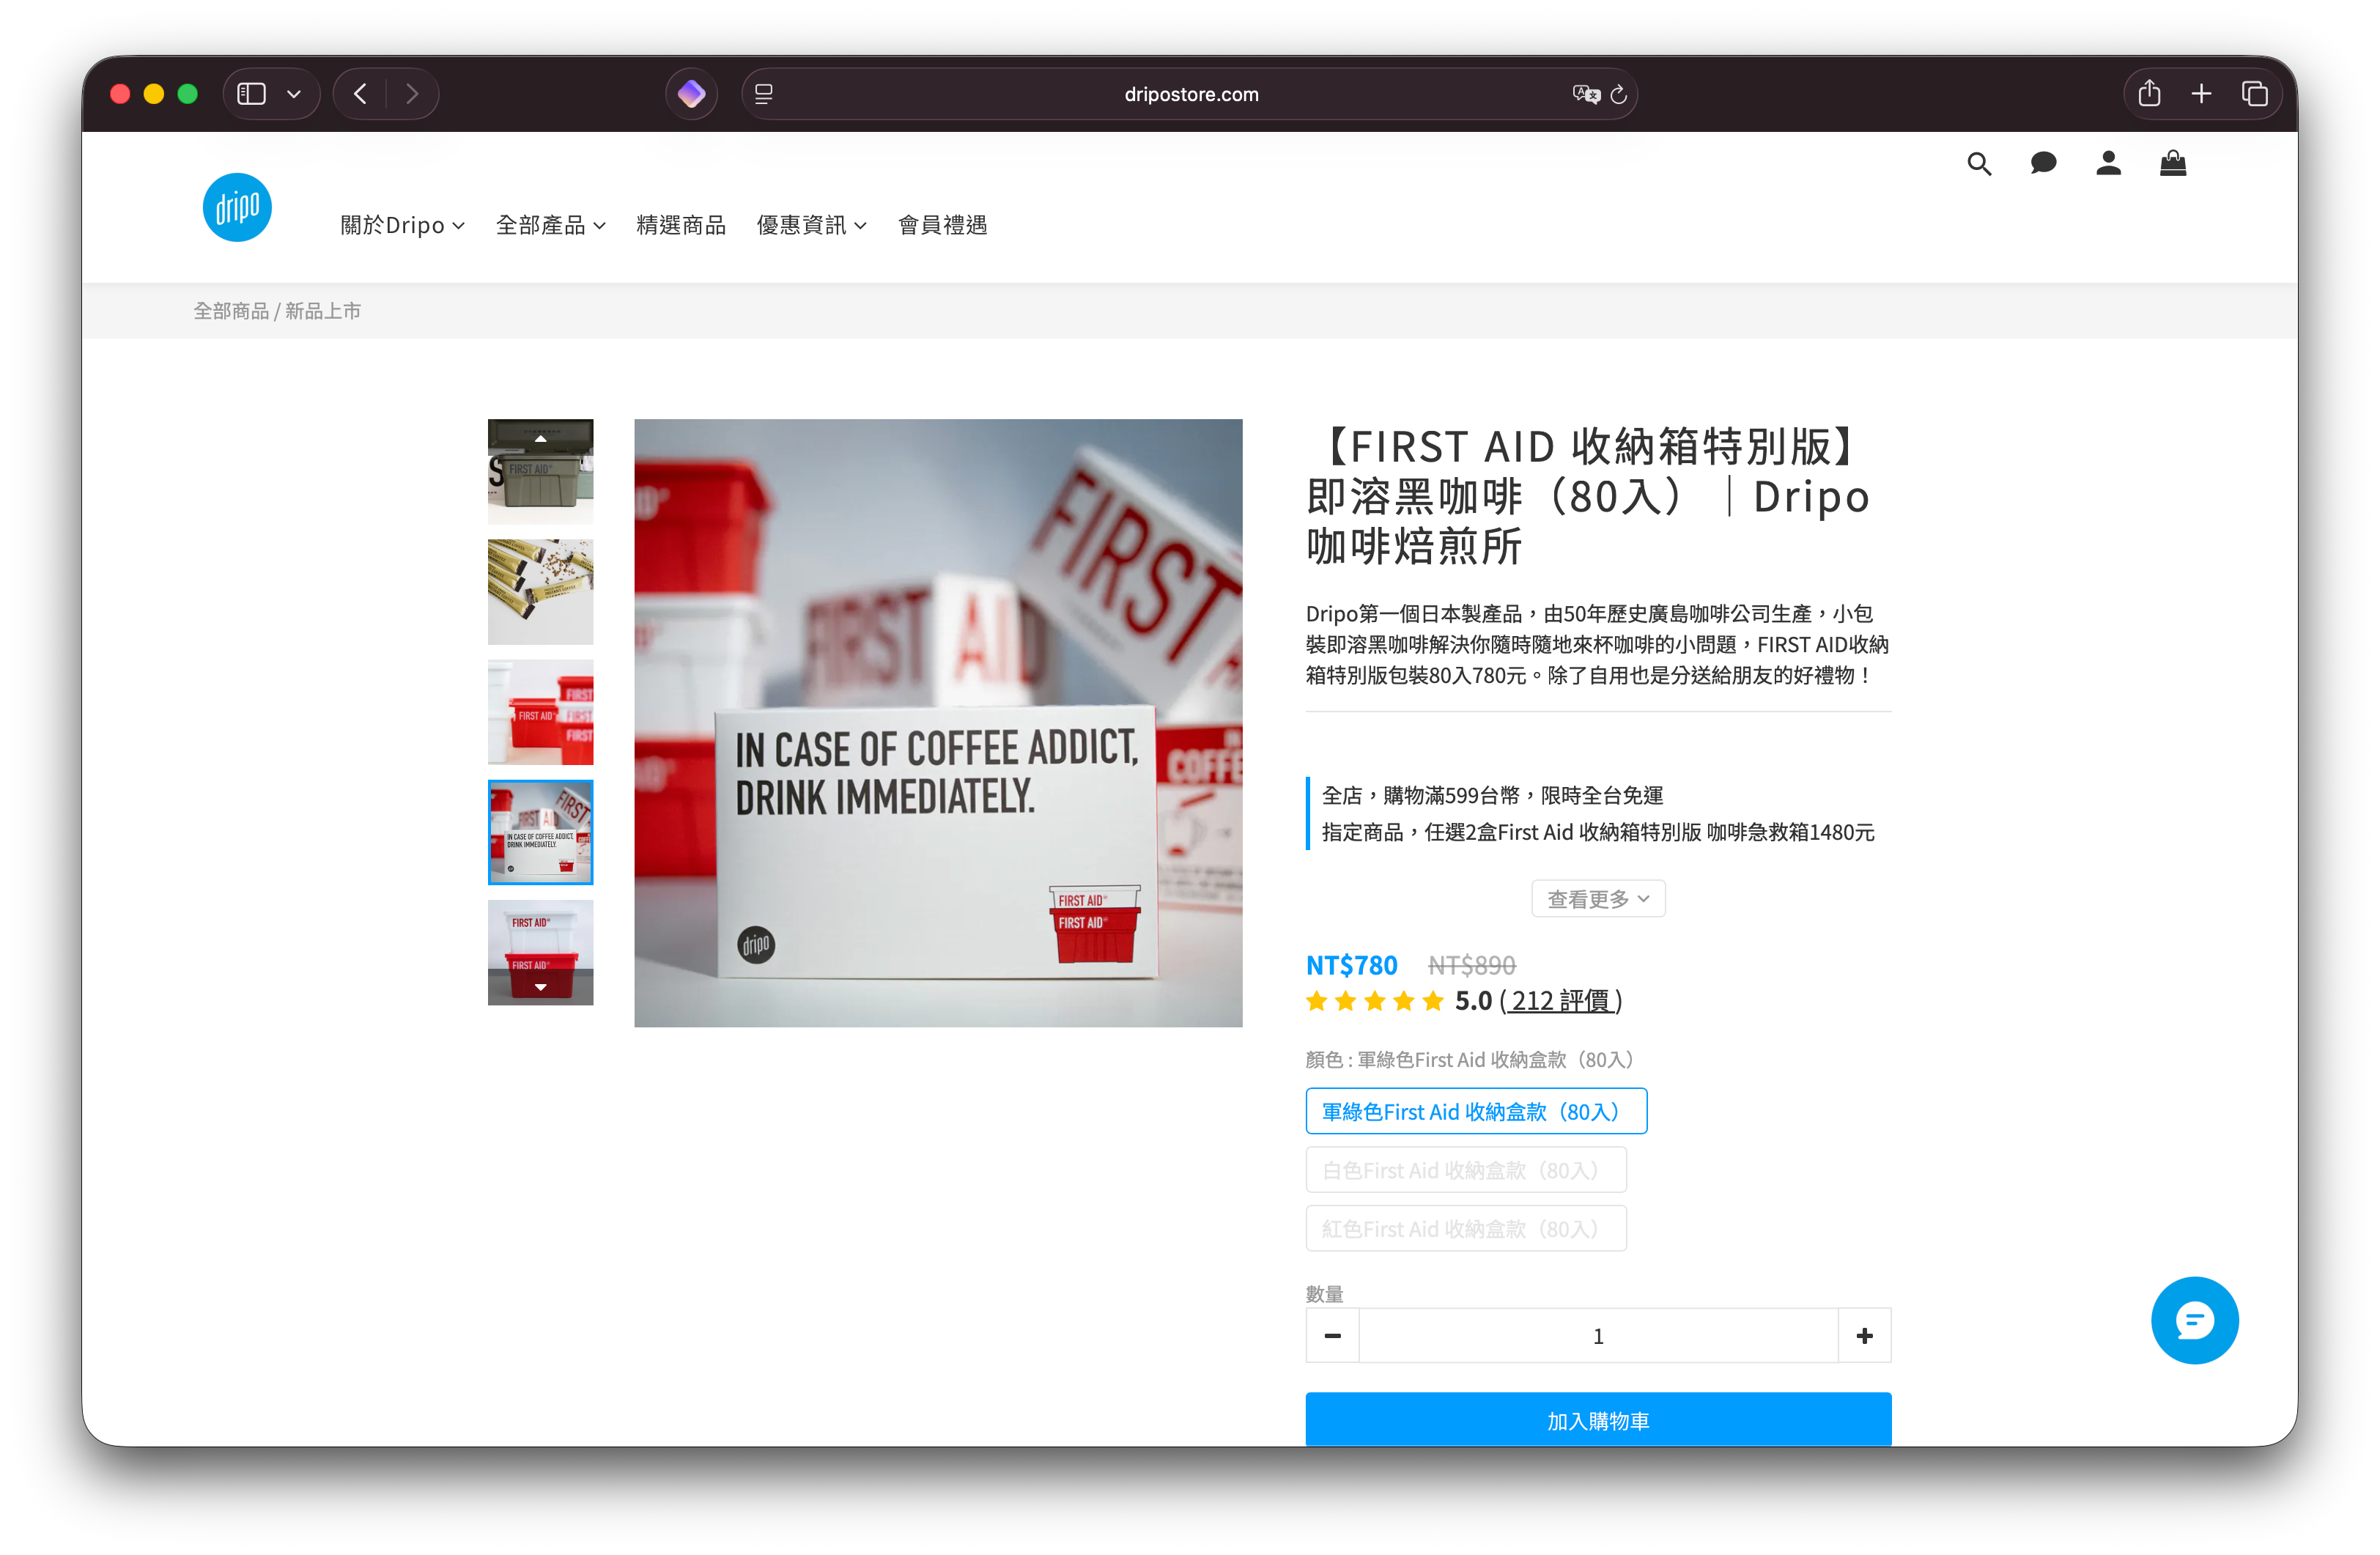Click the Dripo logo
This screenshot has width=2380, height=1555.
click(x=237, y=207)
